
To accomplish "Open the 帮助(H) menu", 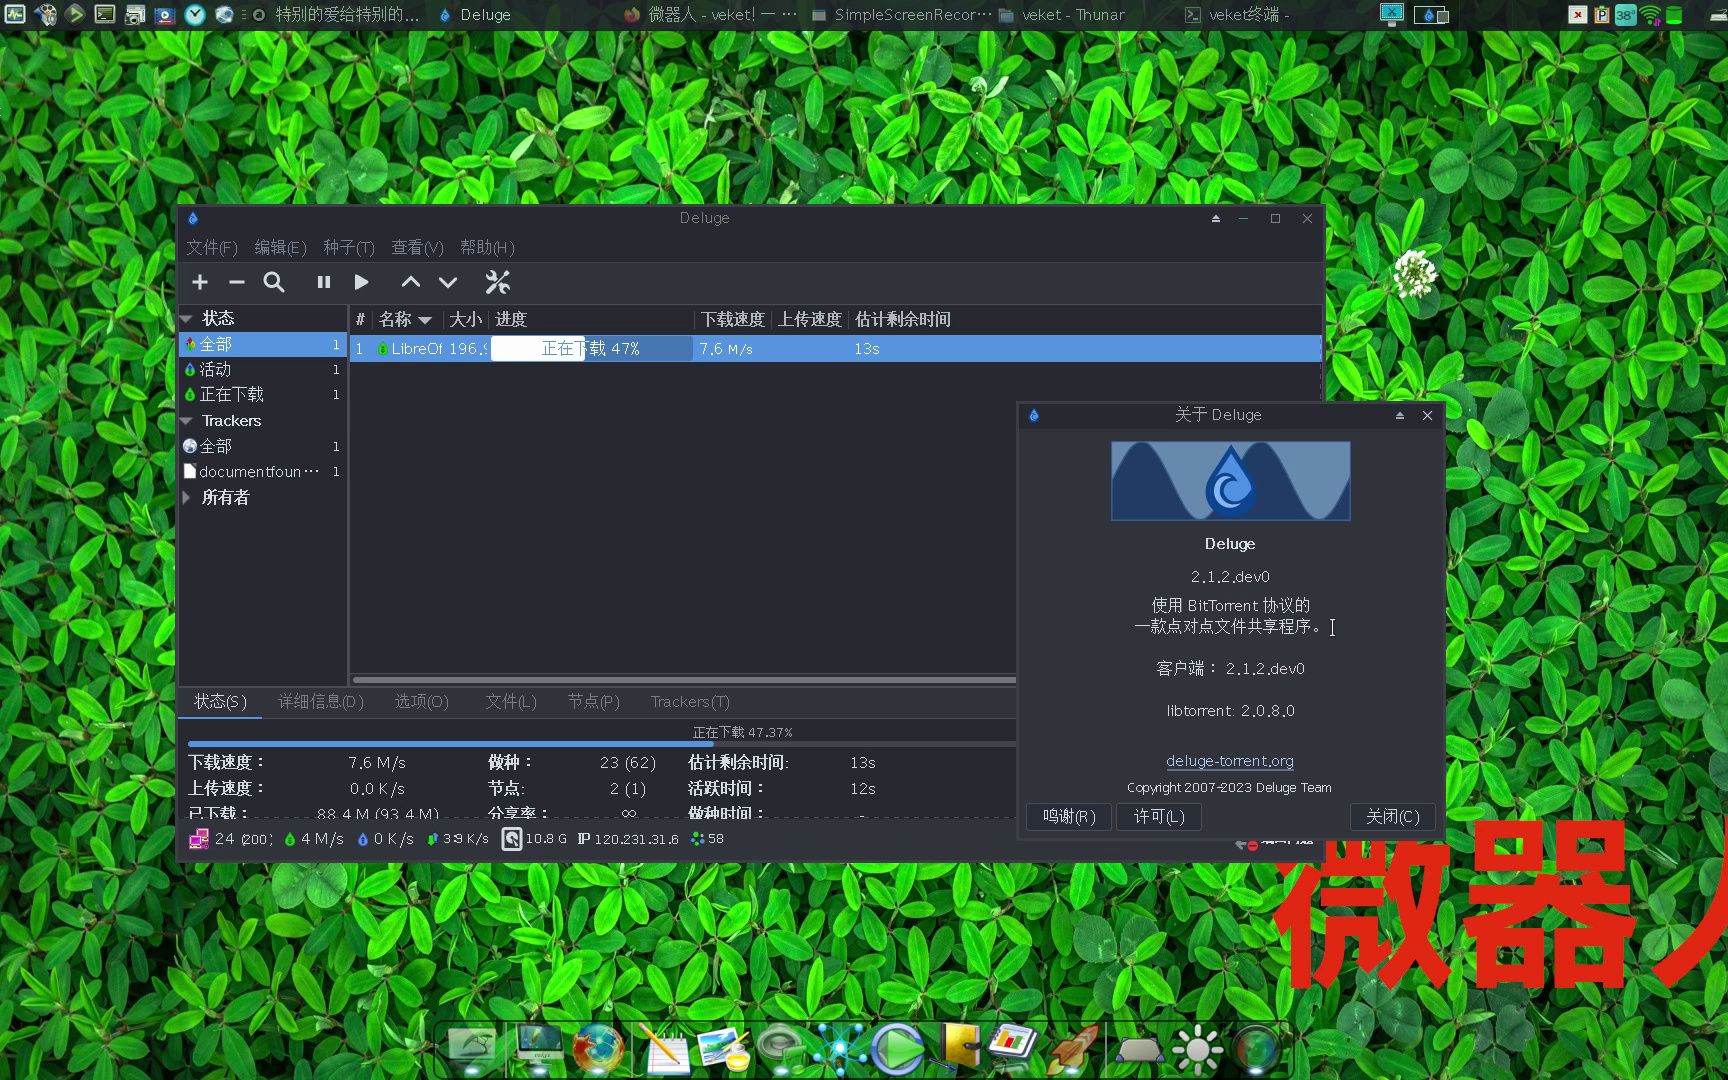I will pos(487,247).
